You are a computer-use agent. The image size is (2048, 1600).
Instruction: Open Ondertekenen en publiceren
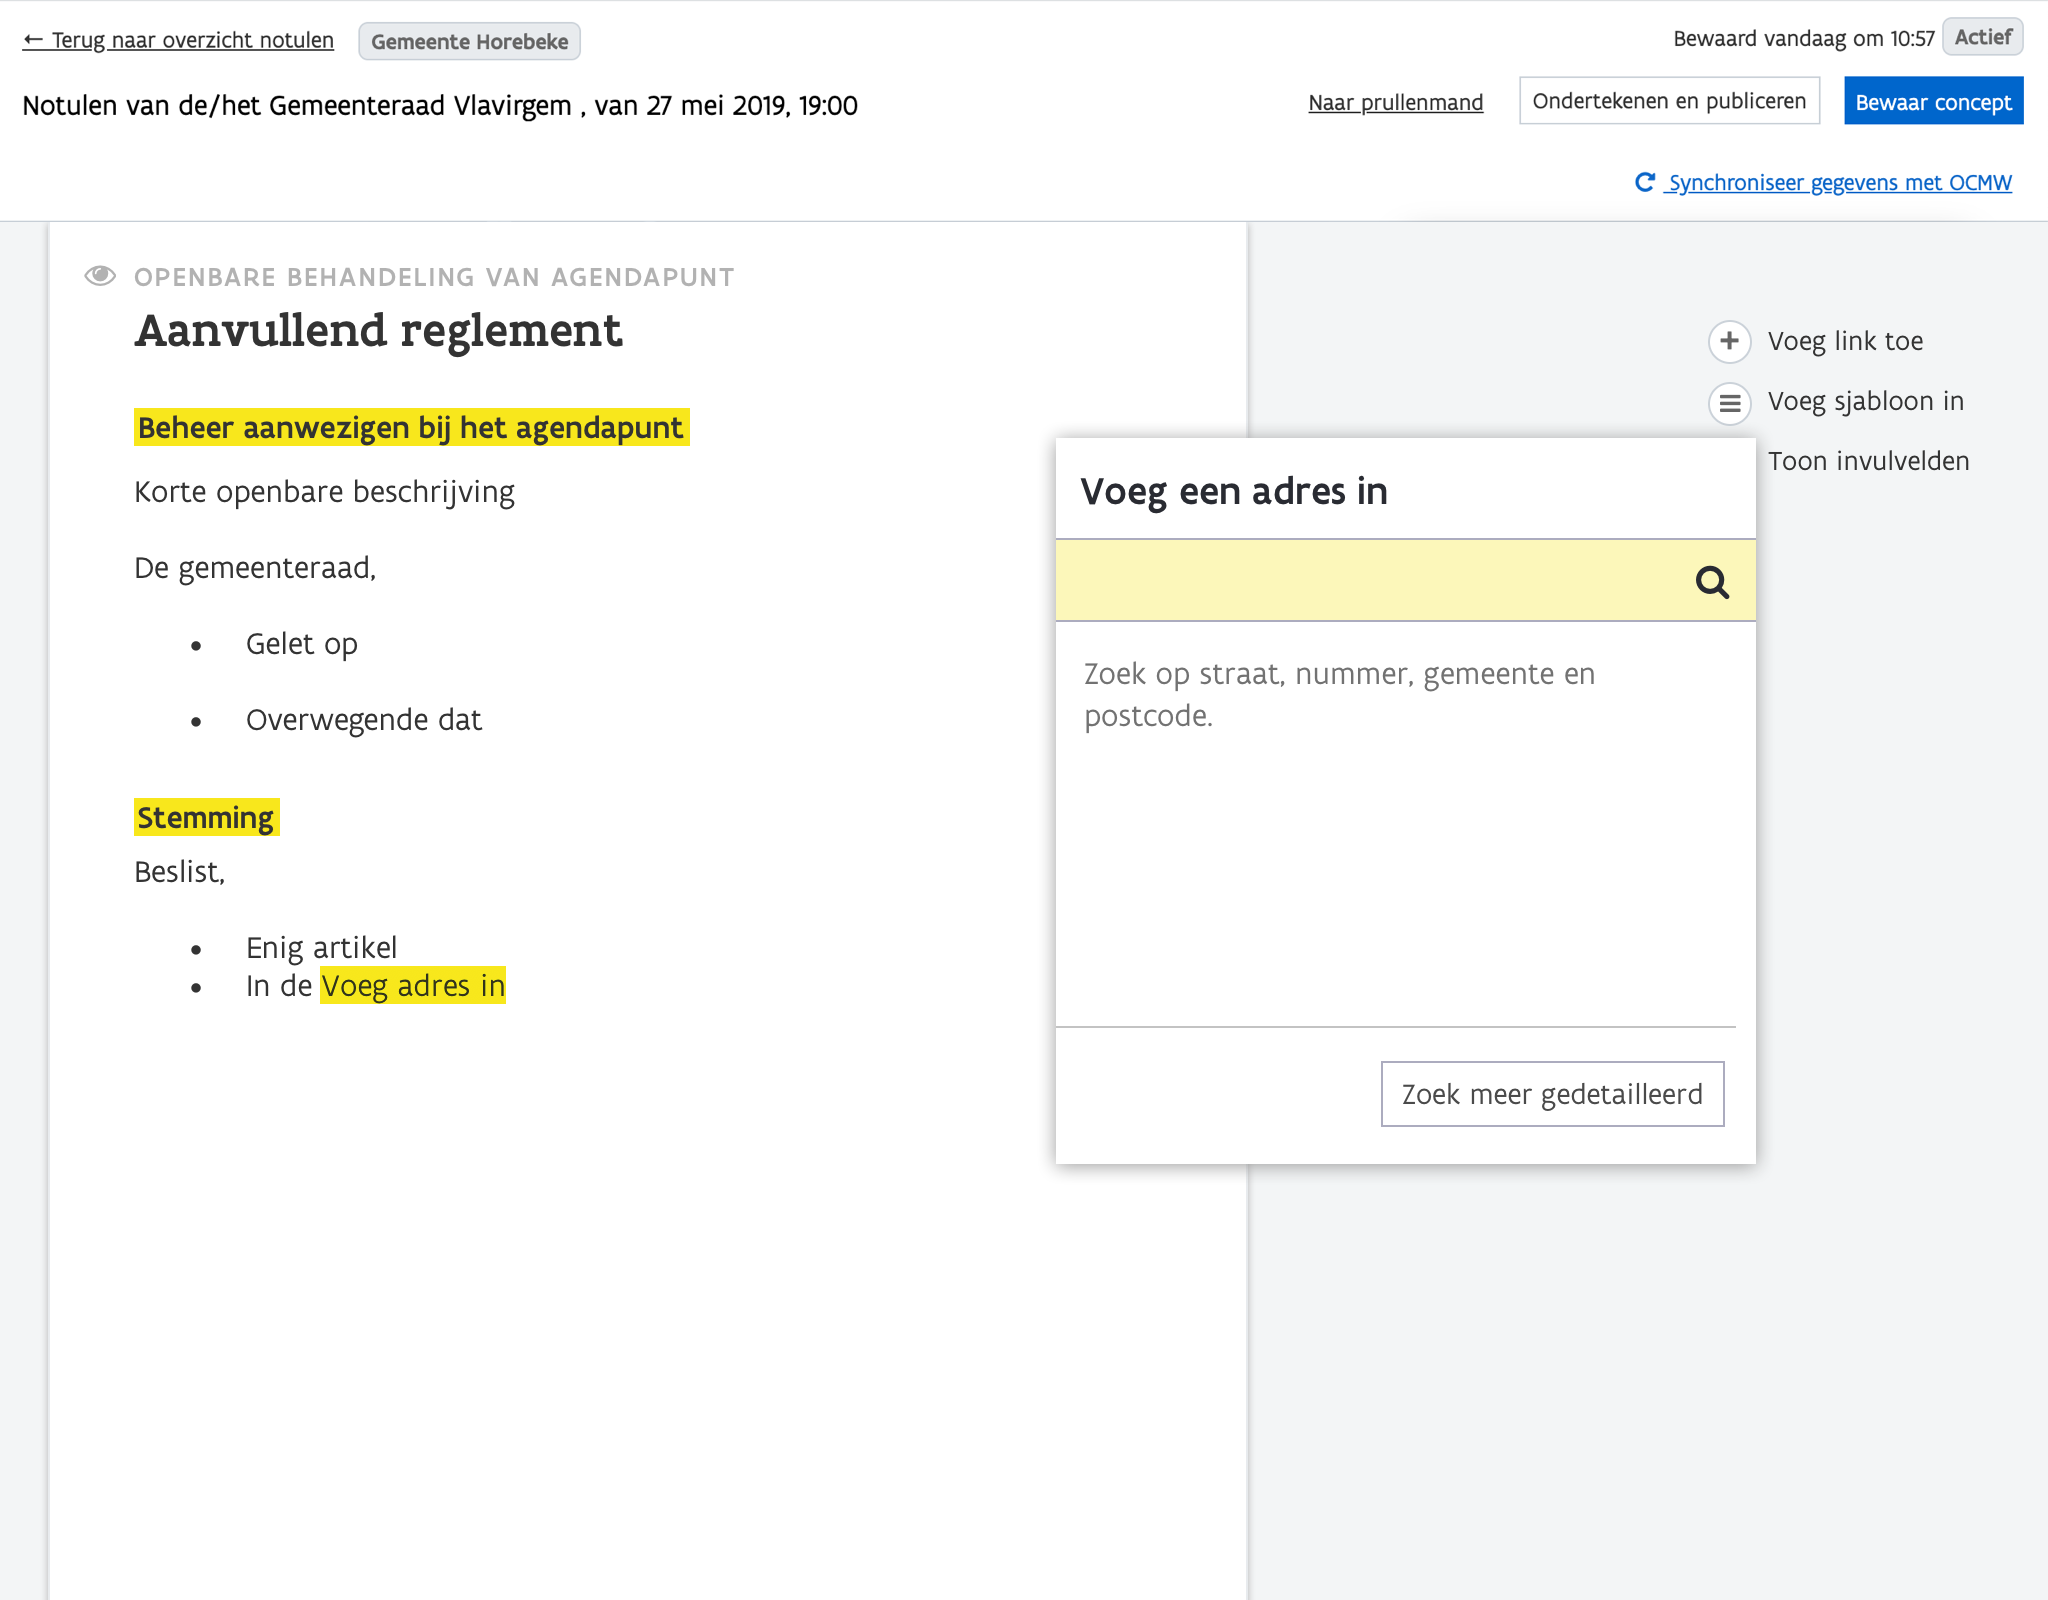pos(1668,101)
